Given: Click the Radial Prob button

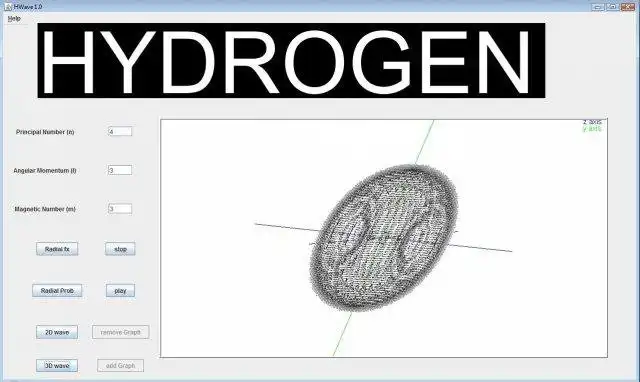Looking at the screenshot, I should click(x=57, y=291).
